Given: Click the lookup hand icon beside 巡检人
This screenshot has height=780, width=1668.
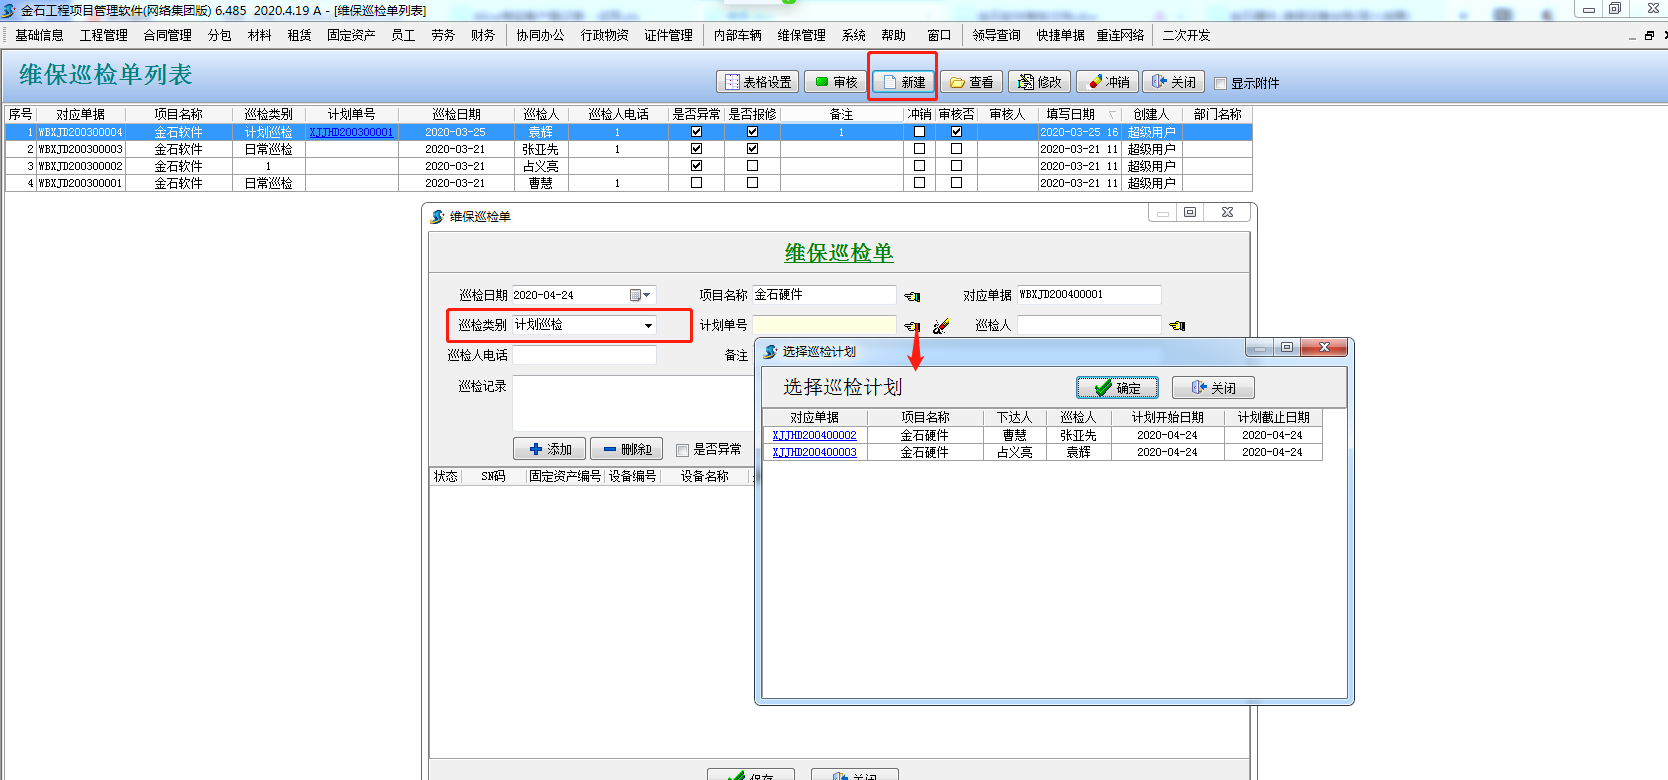Looking at the screenshot, I should [1177, 326].
